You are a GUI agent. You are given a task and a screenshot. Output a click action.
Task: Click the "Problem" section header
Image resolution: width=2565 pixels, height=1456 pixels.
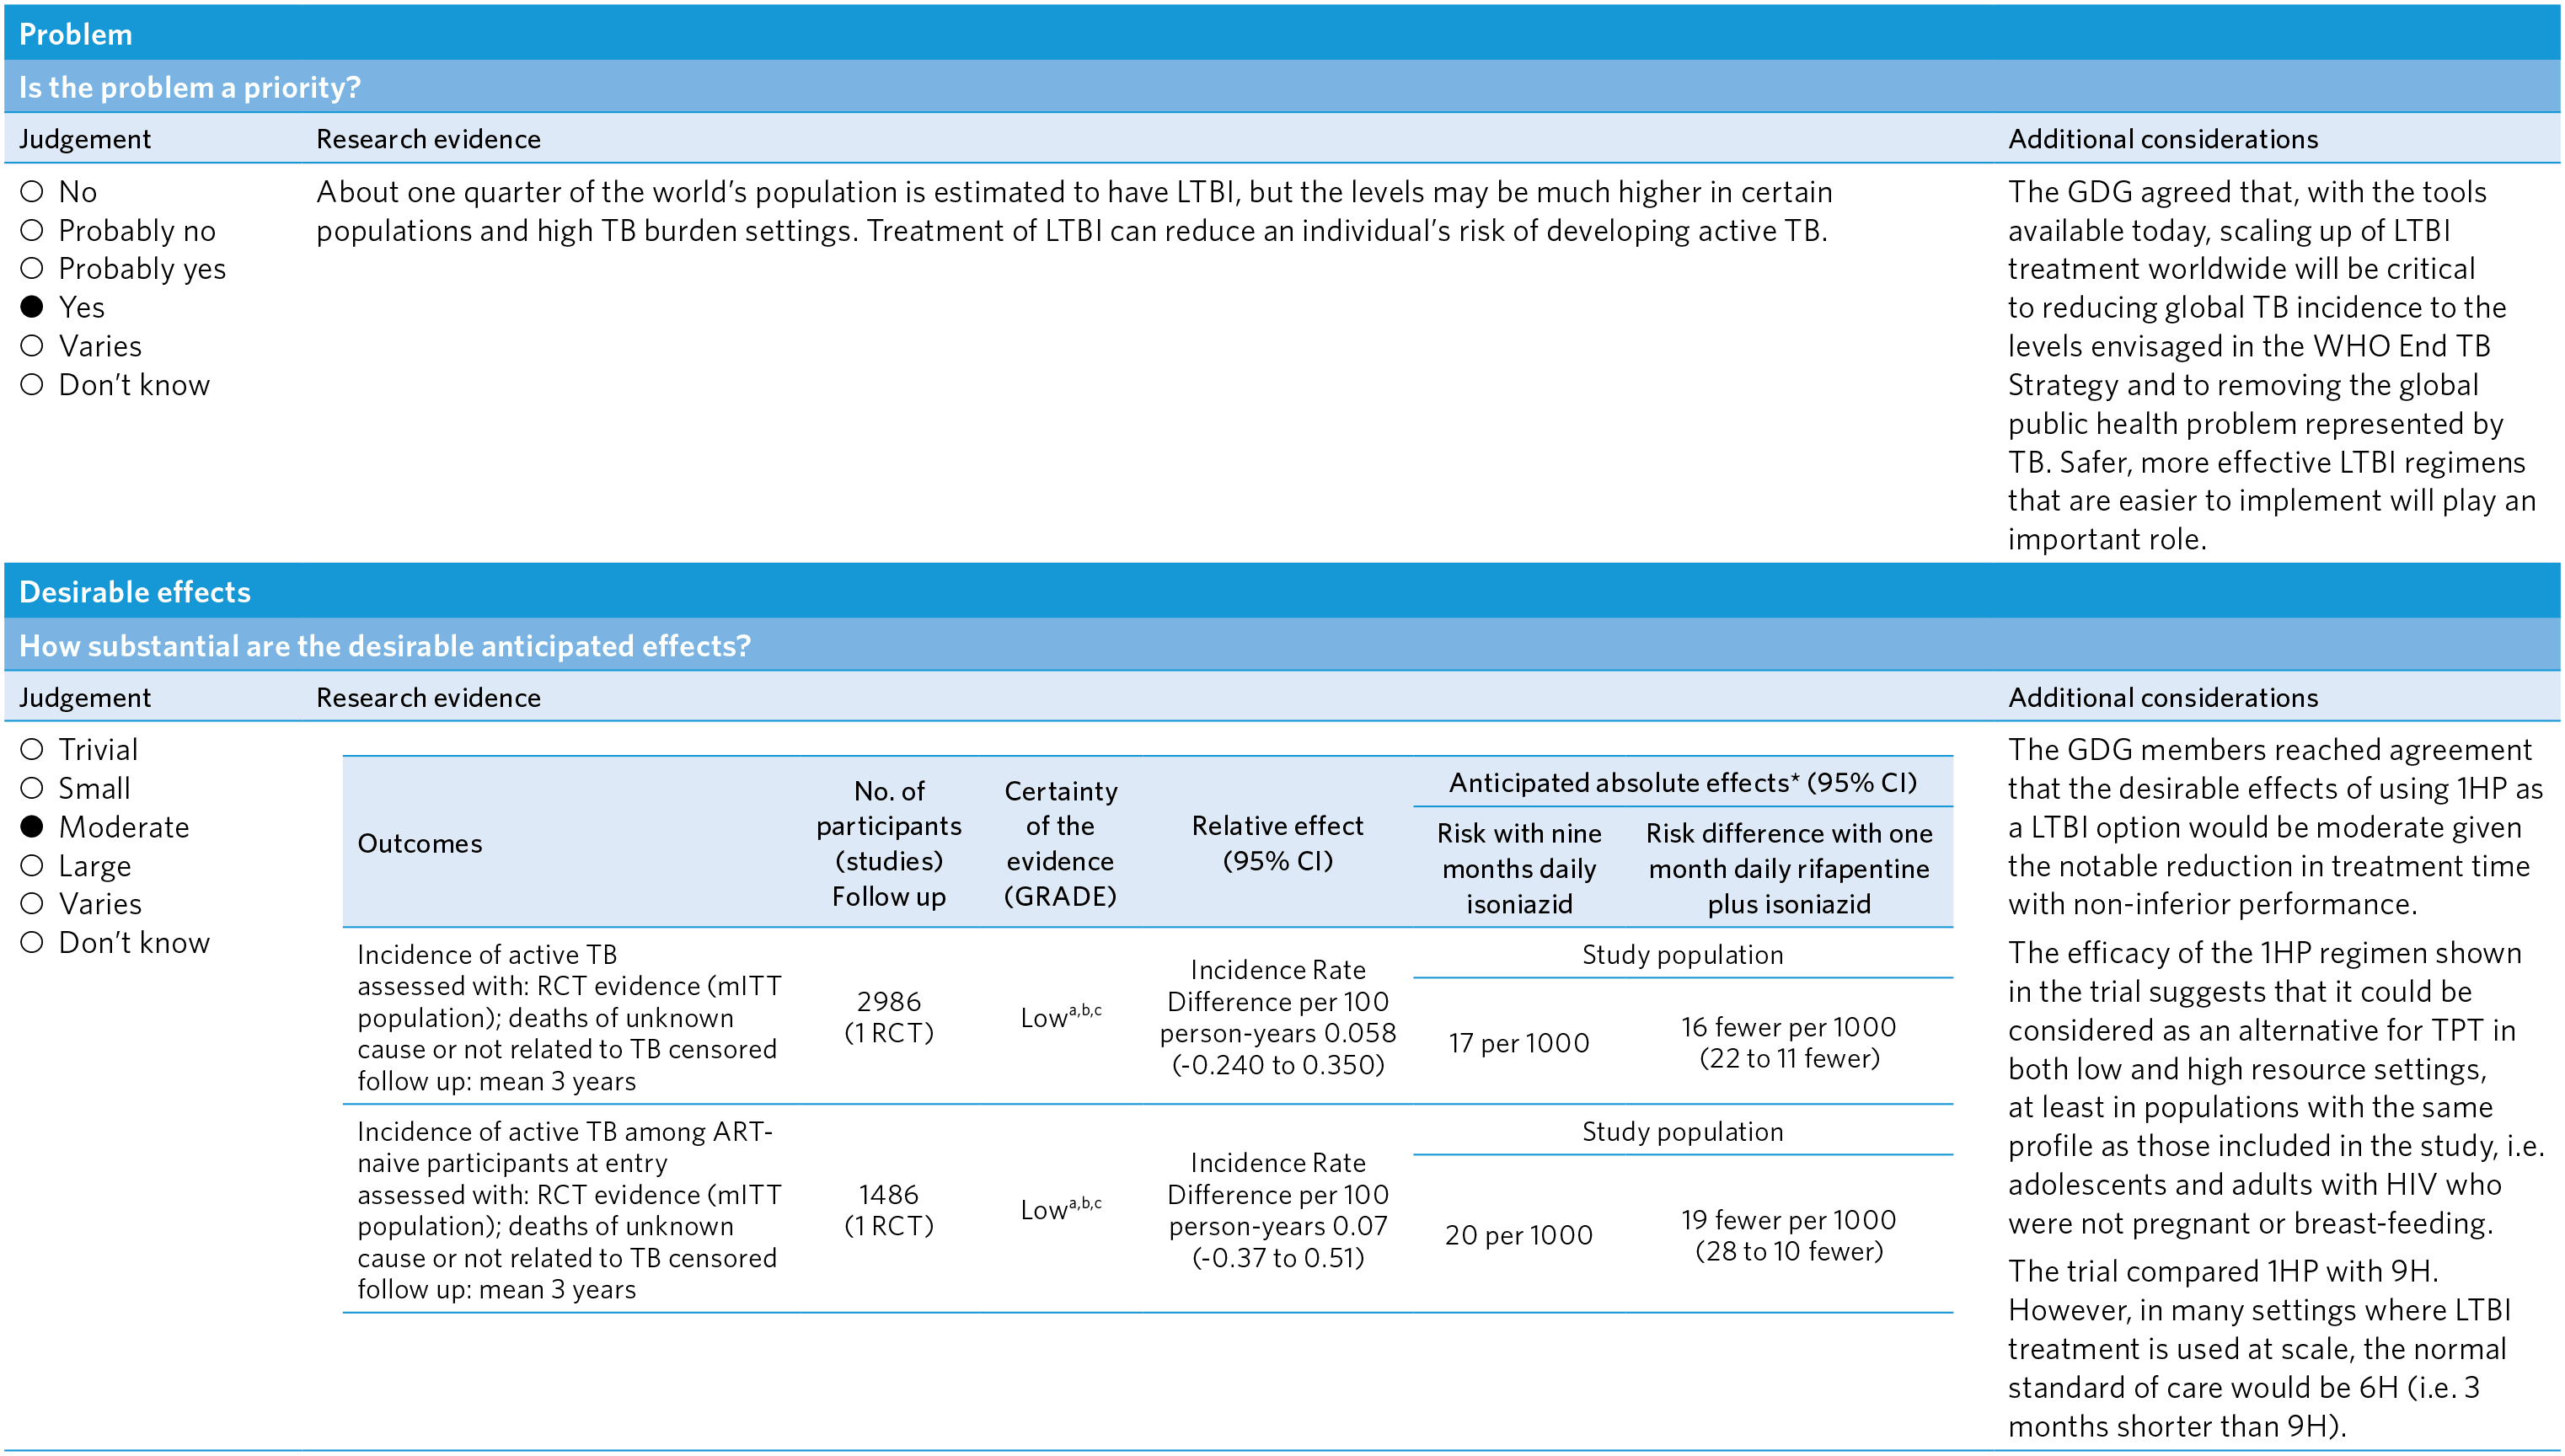click(75, 35)
